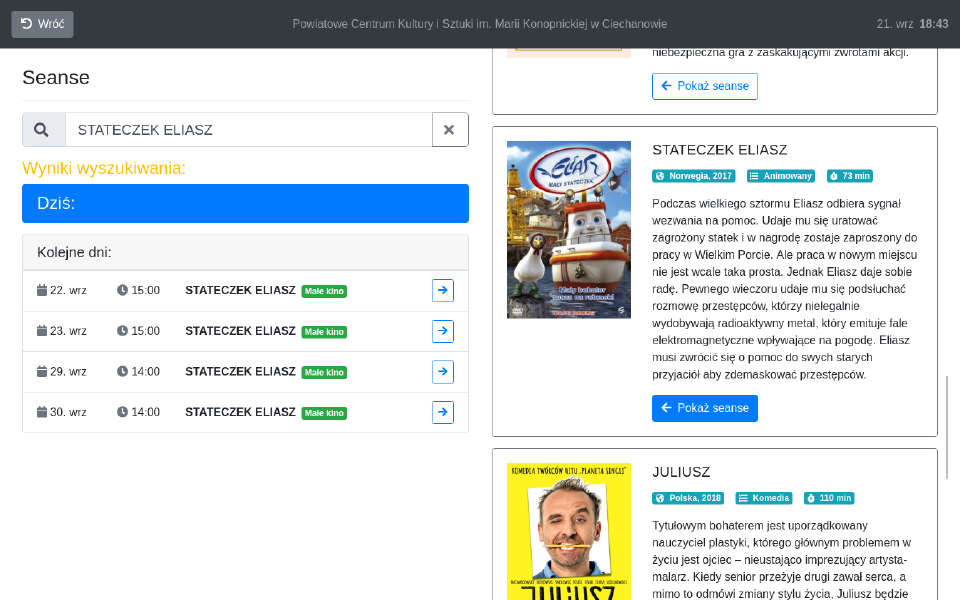Click the Wróć back button
Viewport: 960px width, 600px height.
(42, 24)
